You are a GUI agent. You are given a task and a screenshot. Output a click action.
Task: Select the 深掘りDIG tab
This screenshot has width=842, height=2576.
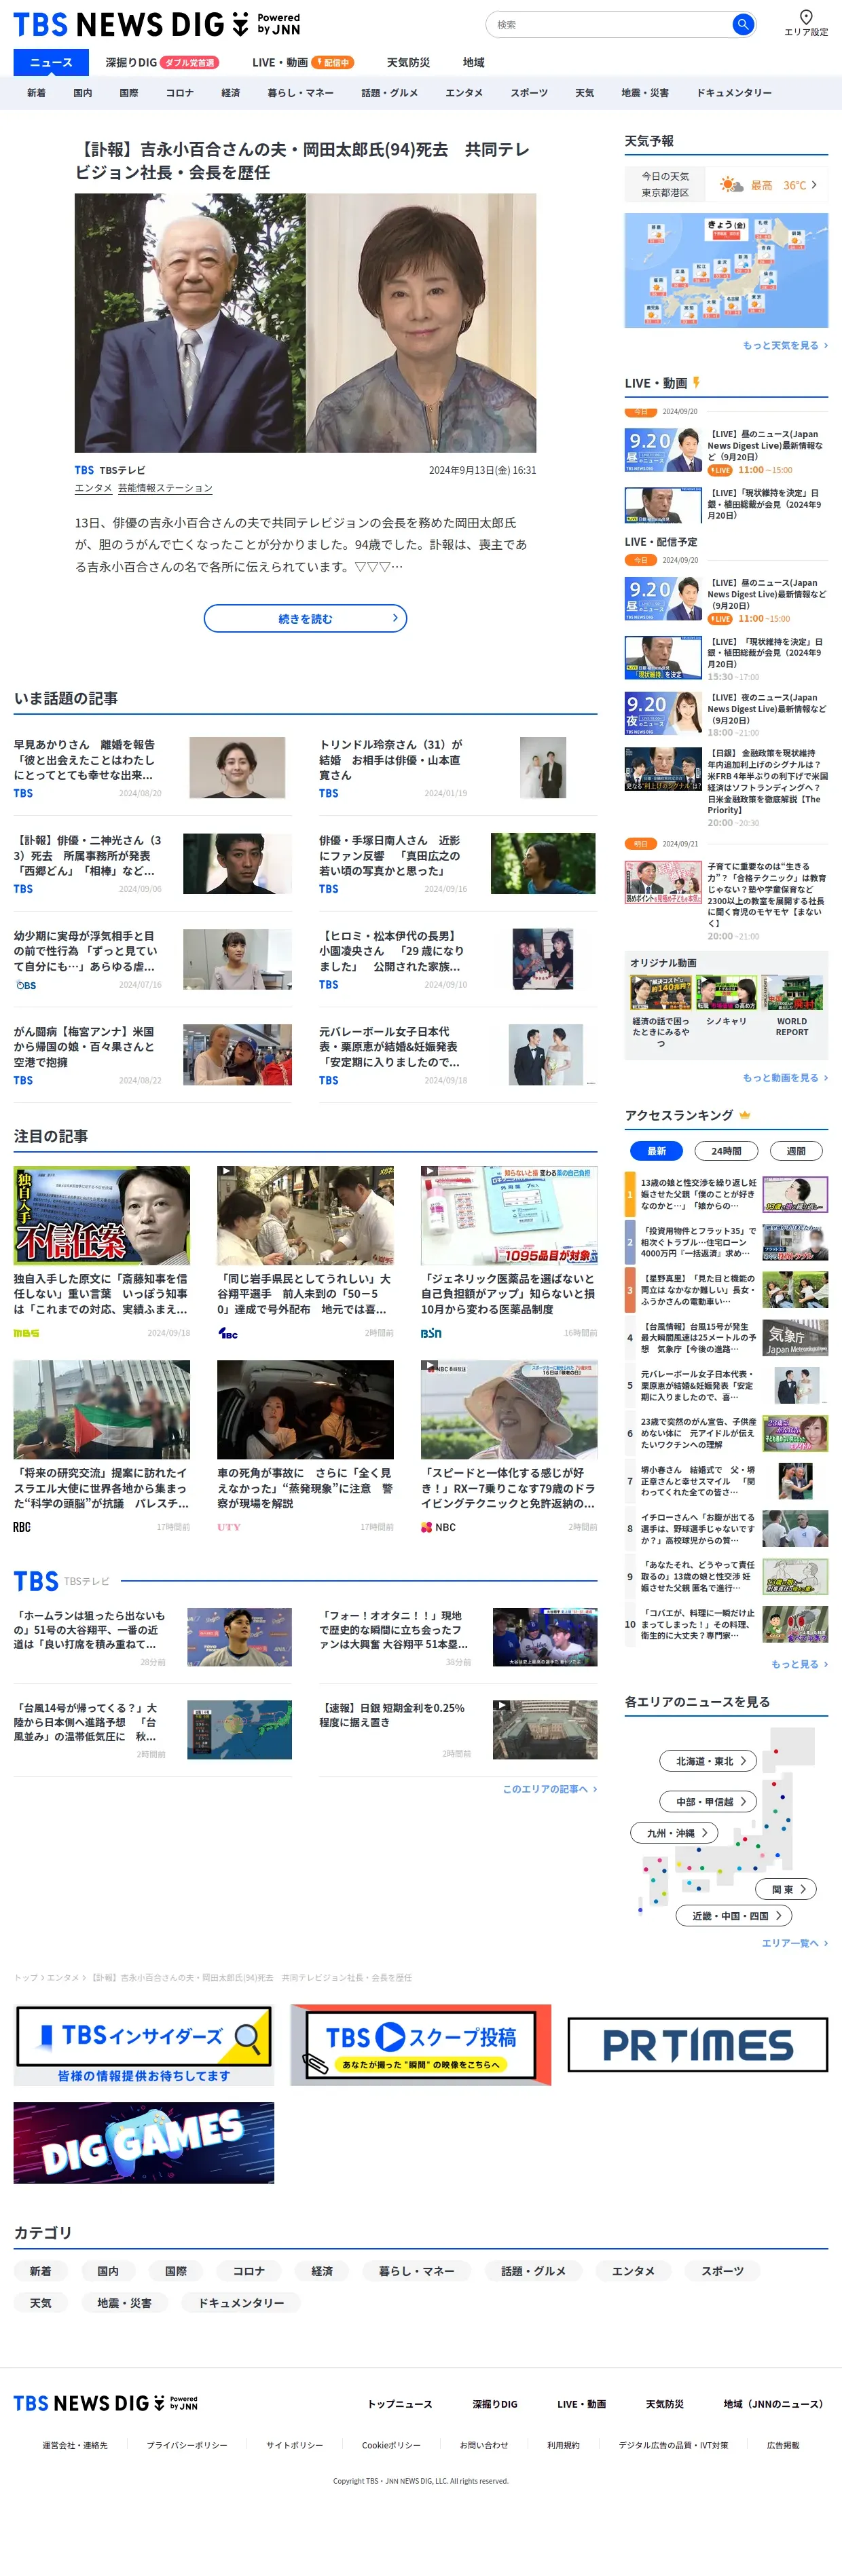click(161, 62)
